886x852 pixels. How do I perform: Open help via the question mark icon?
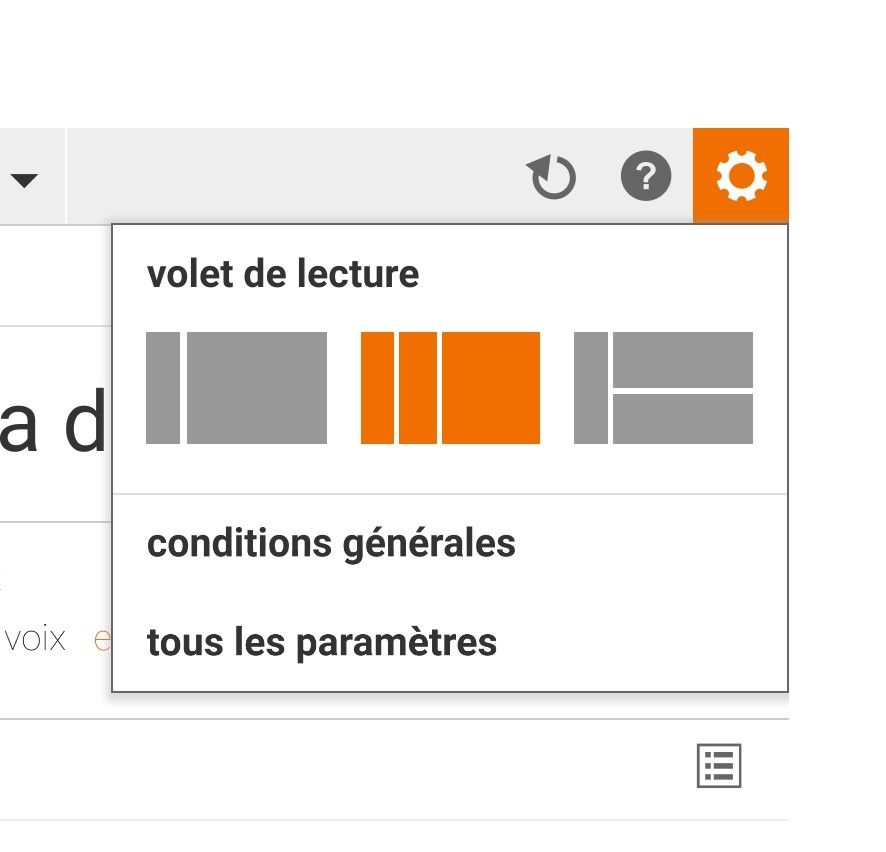point(646,177)
